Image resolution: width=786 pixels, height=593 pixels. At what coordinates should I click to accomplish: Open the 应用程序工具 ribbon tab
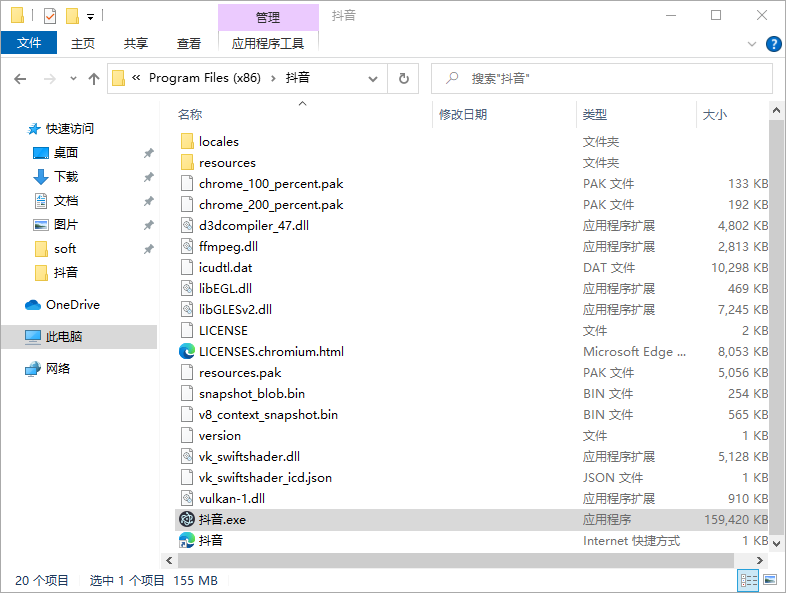268,44
